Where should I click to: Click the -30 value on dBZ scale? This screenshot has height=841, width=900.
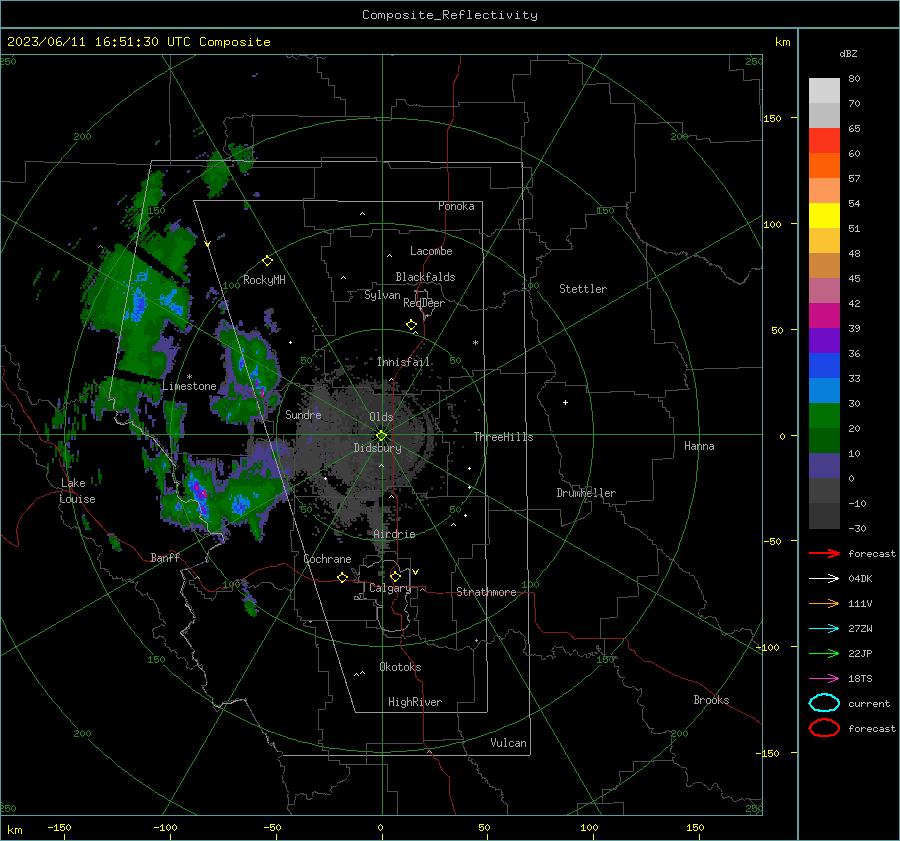point(857,528)
